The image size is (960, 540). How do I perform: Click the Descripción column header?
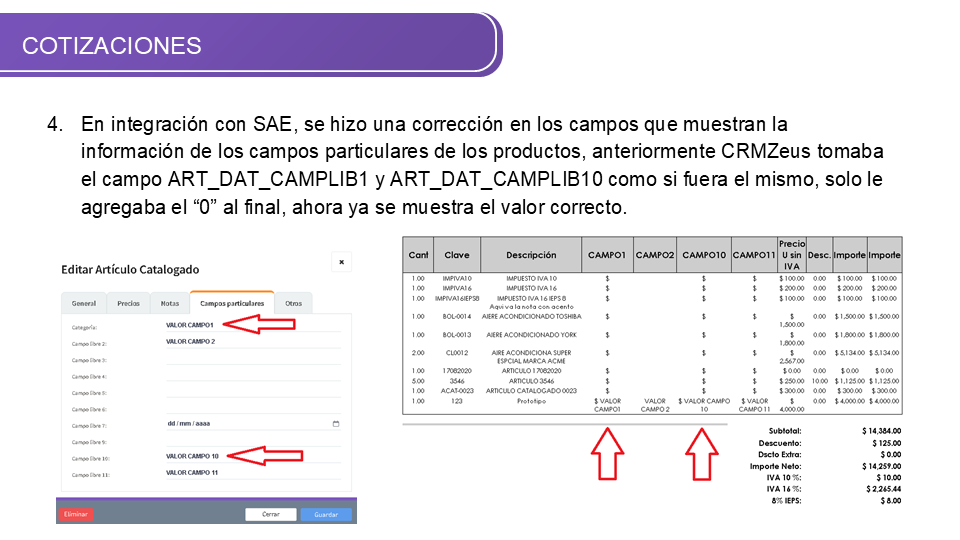(531, 255)
